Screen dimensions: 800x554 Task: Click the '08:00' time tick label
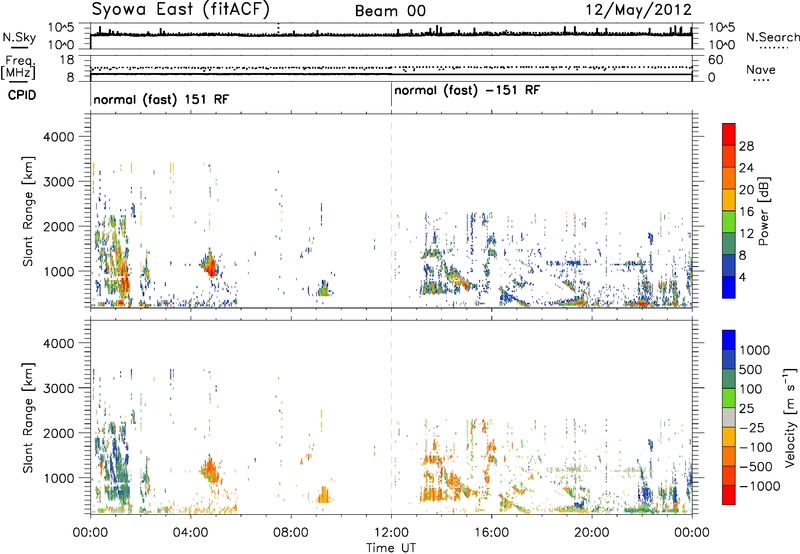tap(291, 533)
